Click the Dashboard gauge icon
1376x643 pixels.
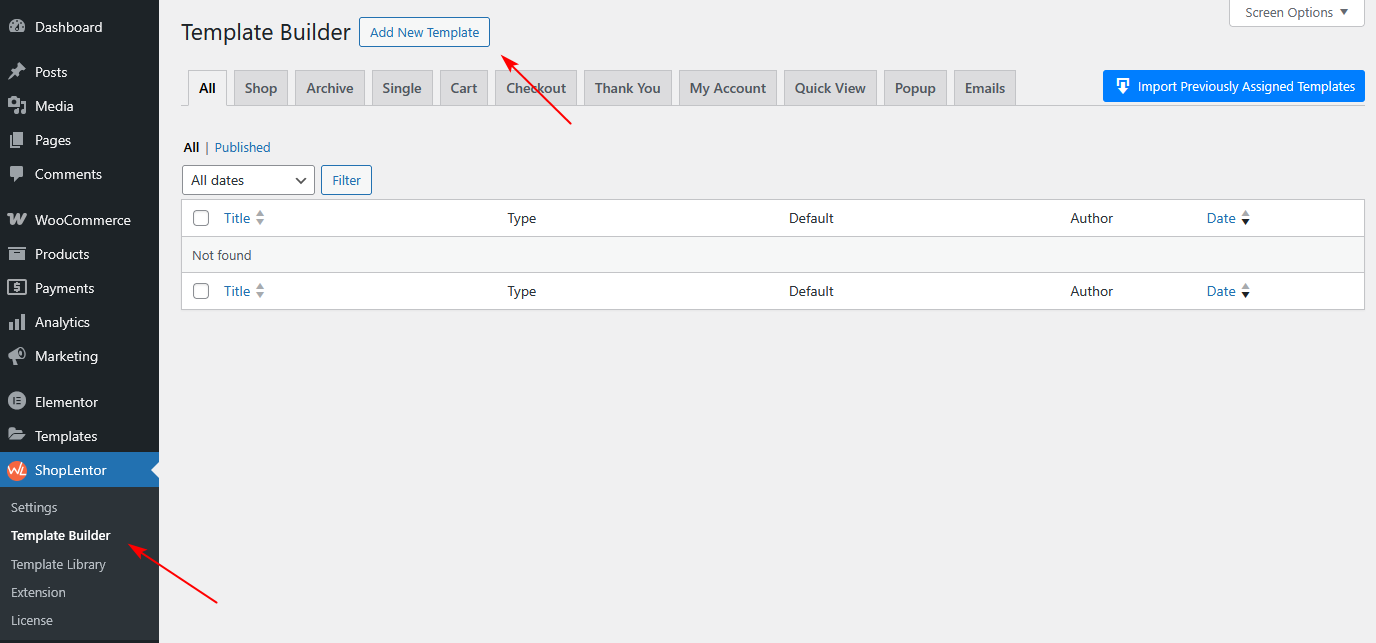point(17,27)
